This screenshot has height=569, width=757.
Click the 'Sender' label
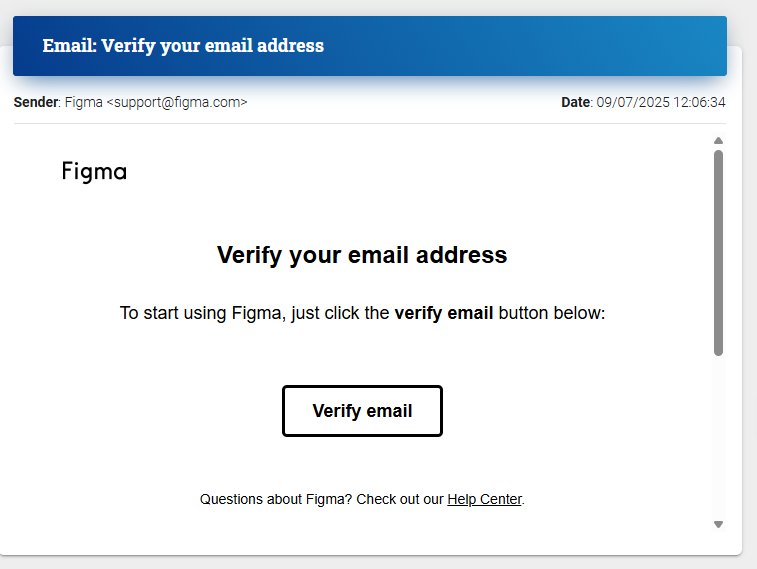tap(36, 102)
